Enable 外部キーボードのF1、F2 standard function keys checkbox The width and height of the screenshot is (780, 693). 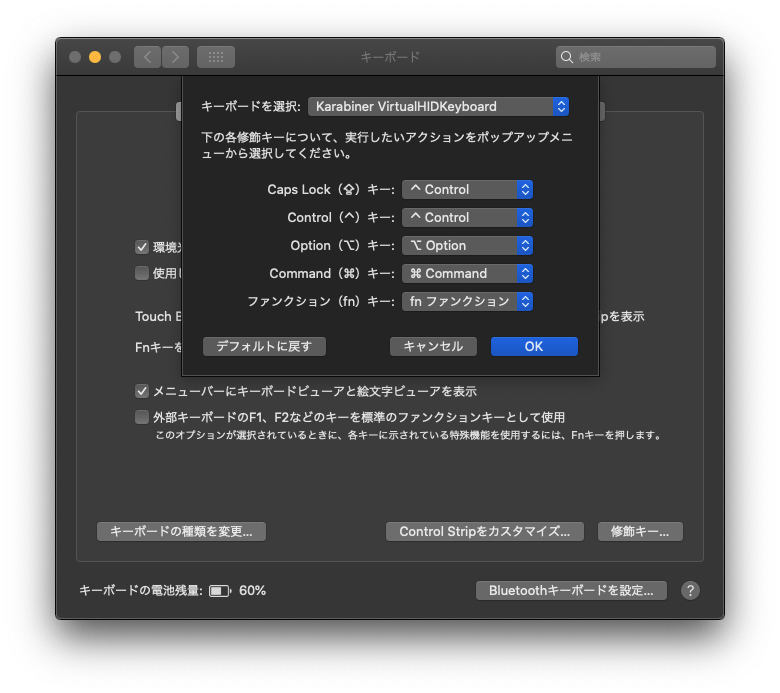[x=142, y=417]
